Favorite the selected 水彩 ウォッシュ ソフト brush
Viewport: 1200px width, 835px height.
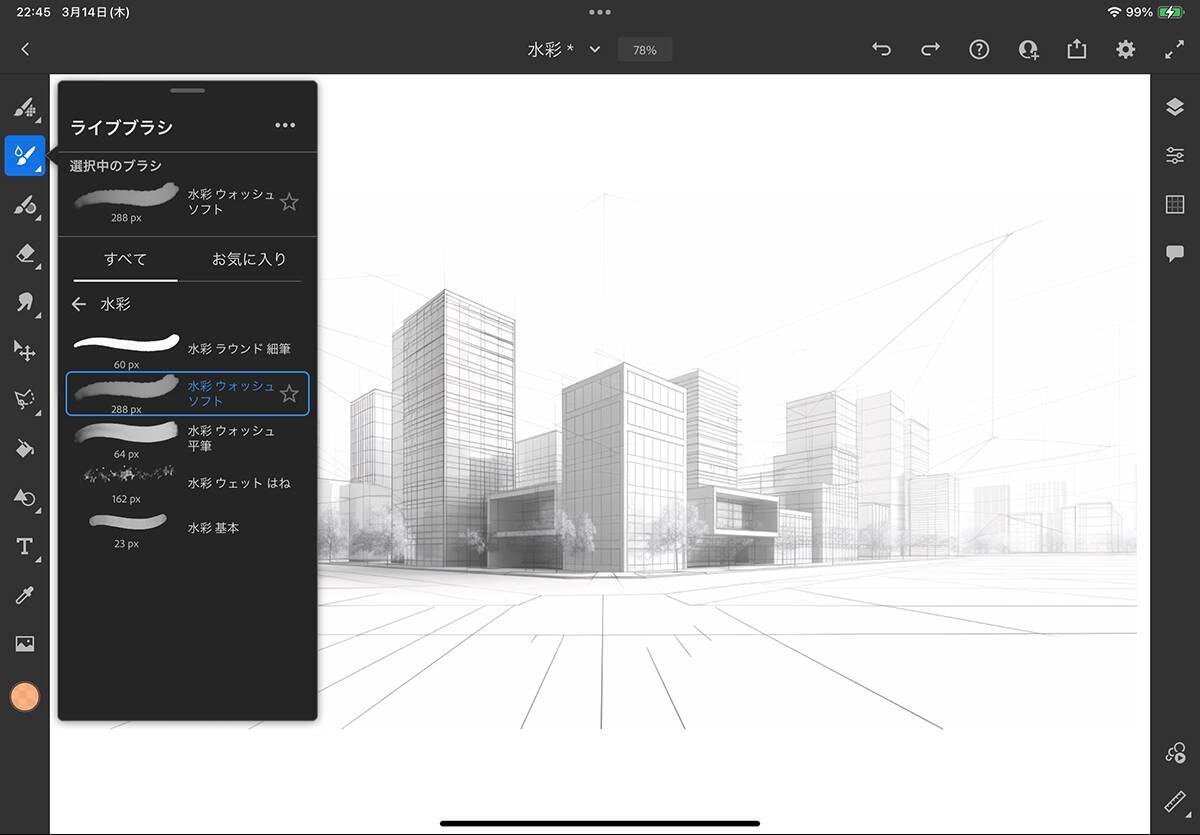click(x=289, y=203)
